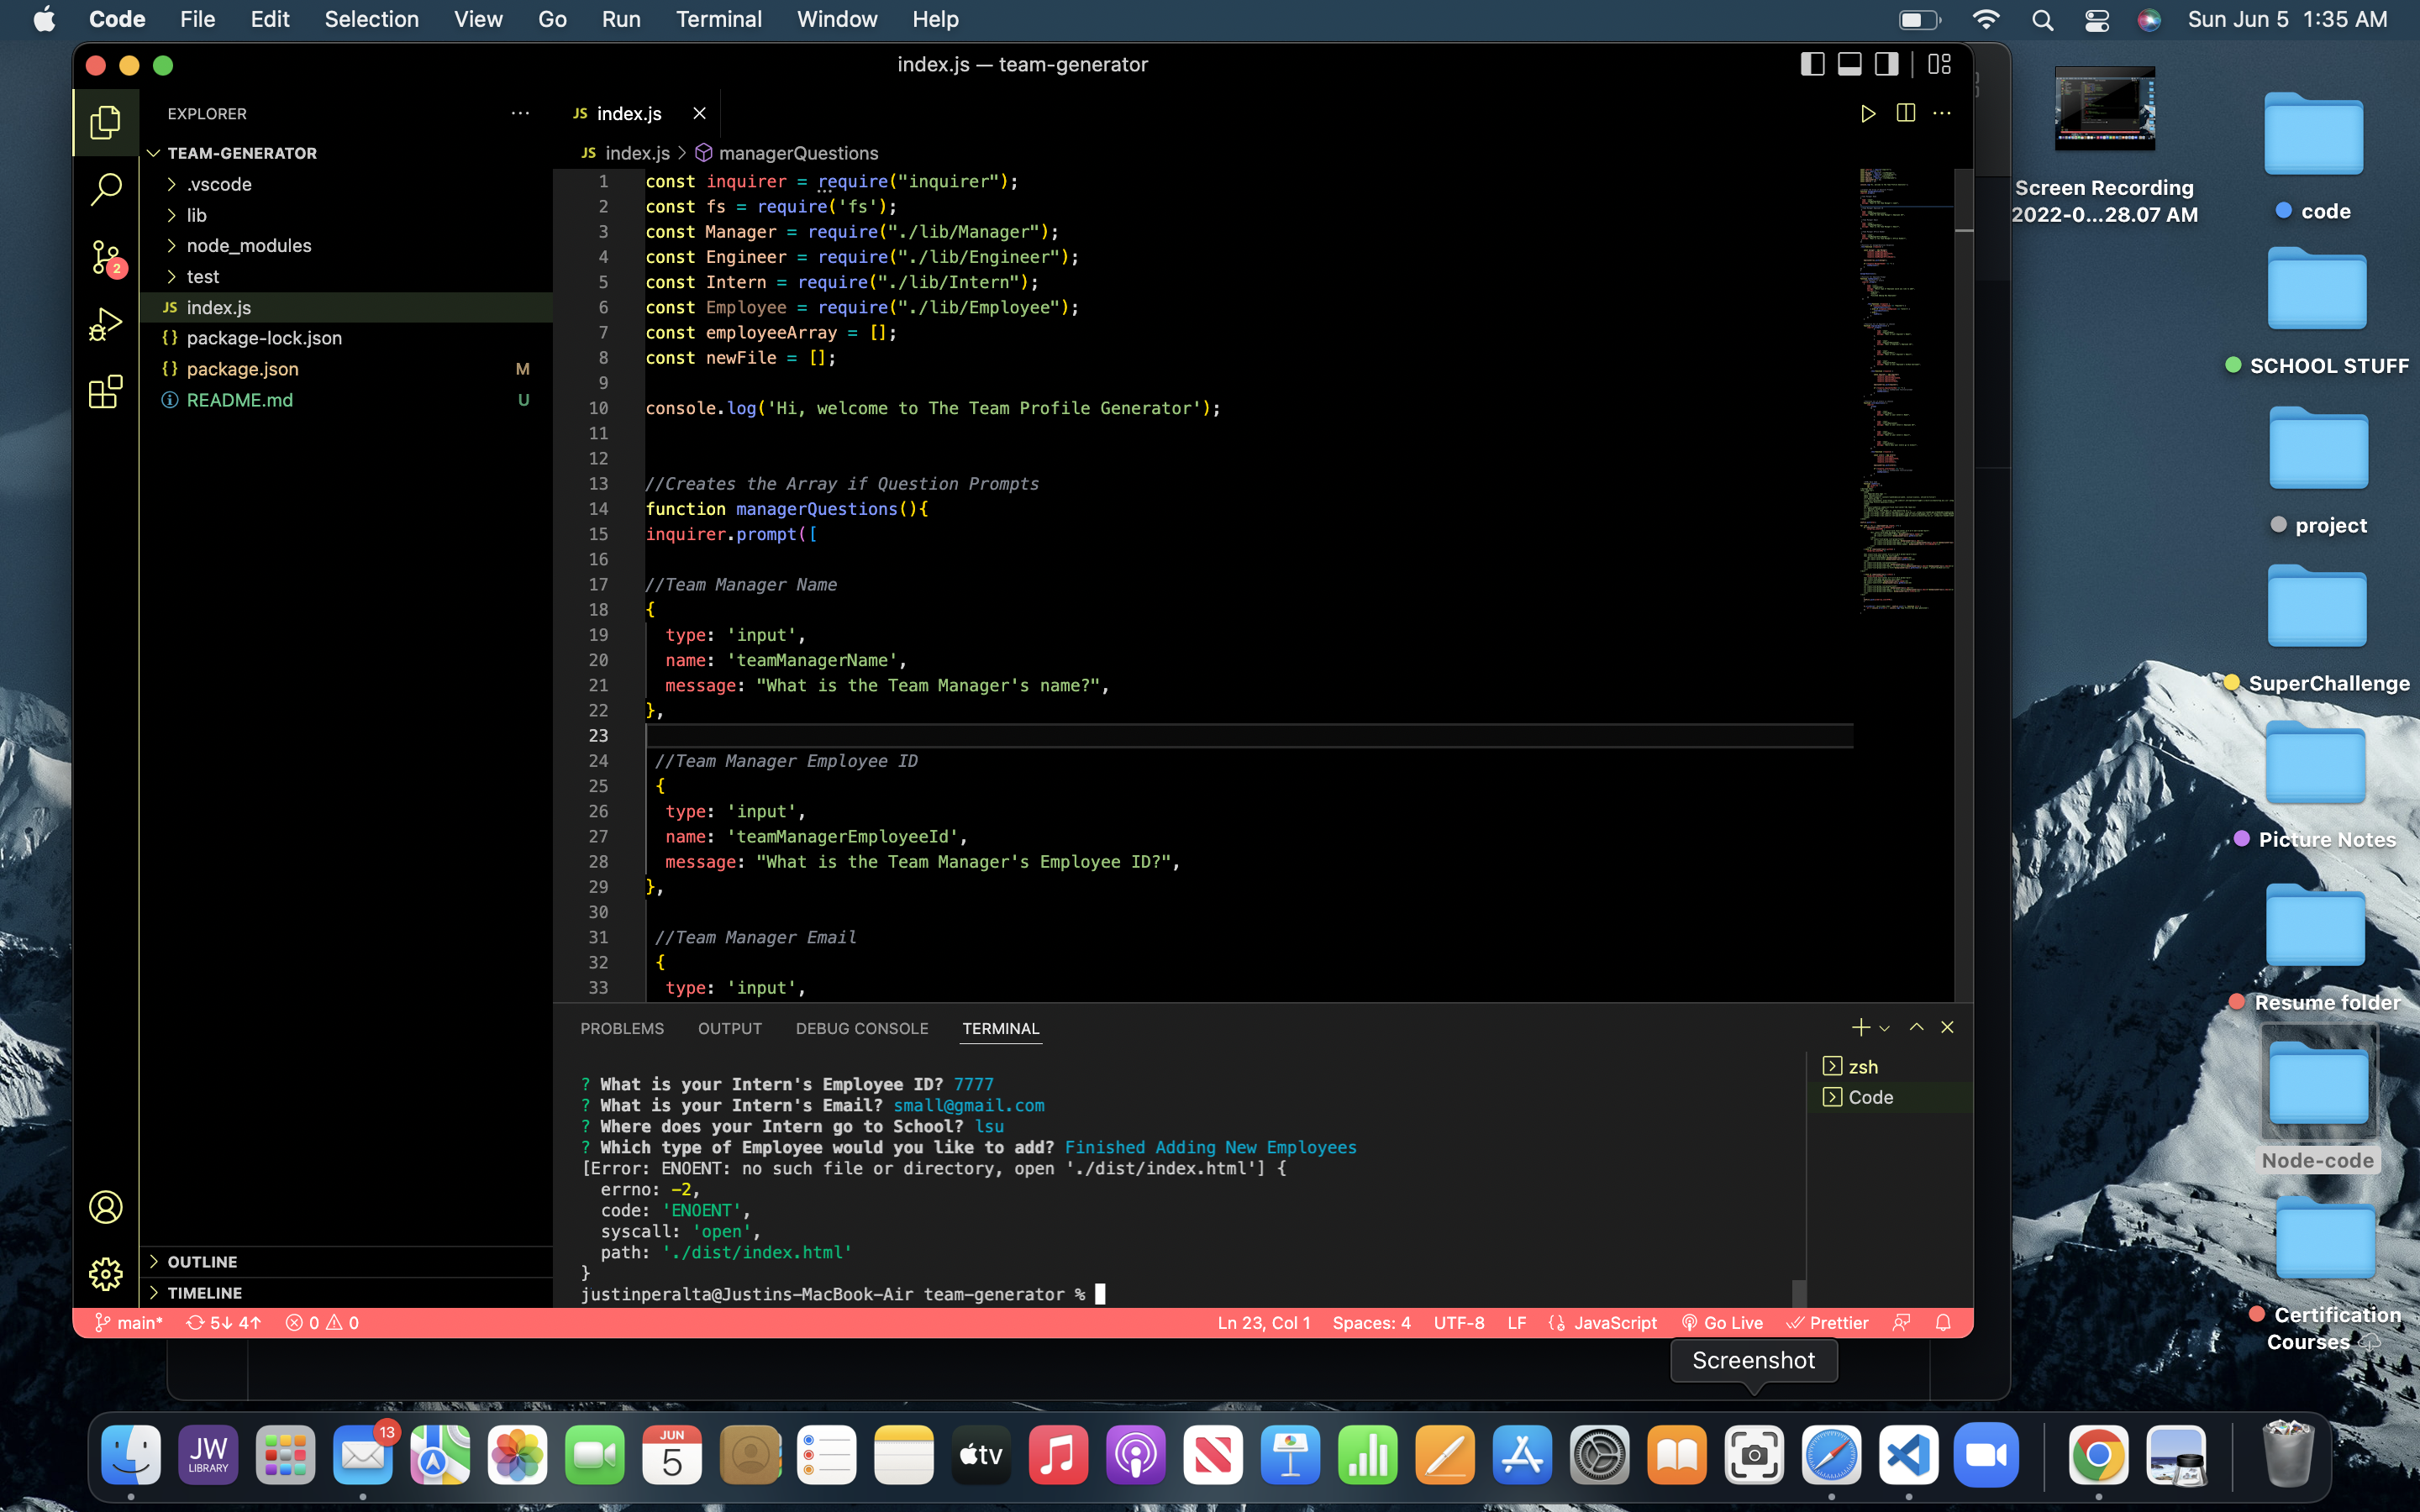Screen dimensions: 2420x1512
Task: Open the notifications bell in the status bar
Action: [x=1943, y=1323]
